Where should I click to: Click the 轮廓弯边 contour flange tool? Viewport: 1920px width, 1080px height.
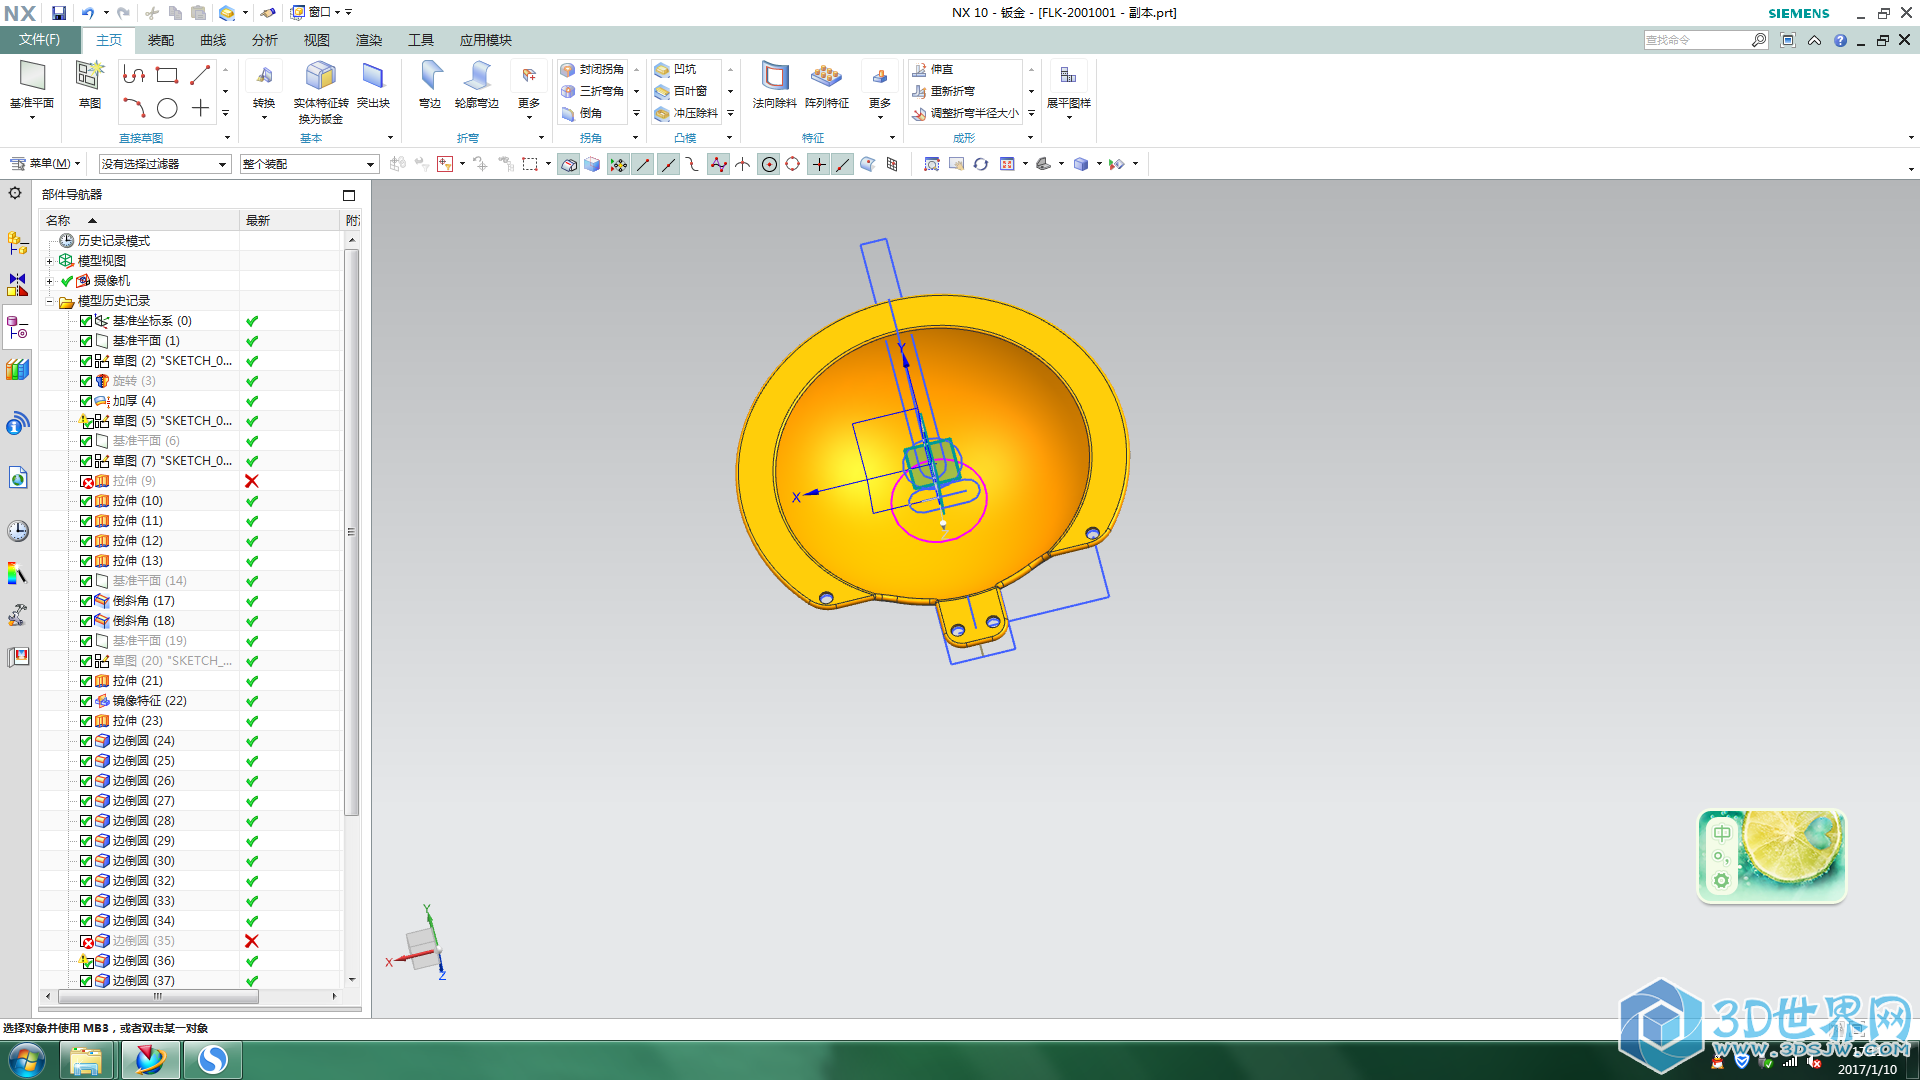(x=477, y=85)
